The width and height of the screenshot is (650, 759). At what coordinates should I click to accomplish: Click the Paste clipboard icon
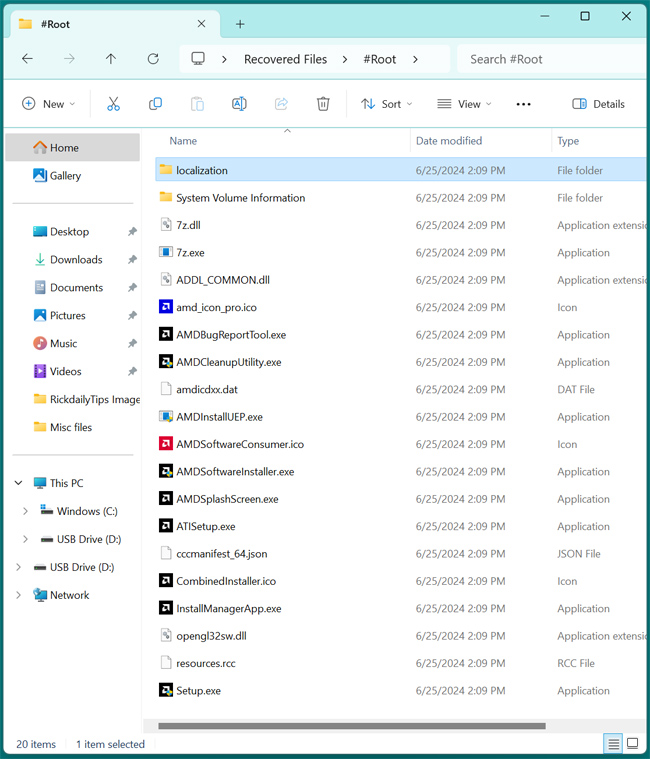[197, 104]
